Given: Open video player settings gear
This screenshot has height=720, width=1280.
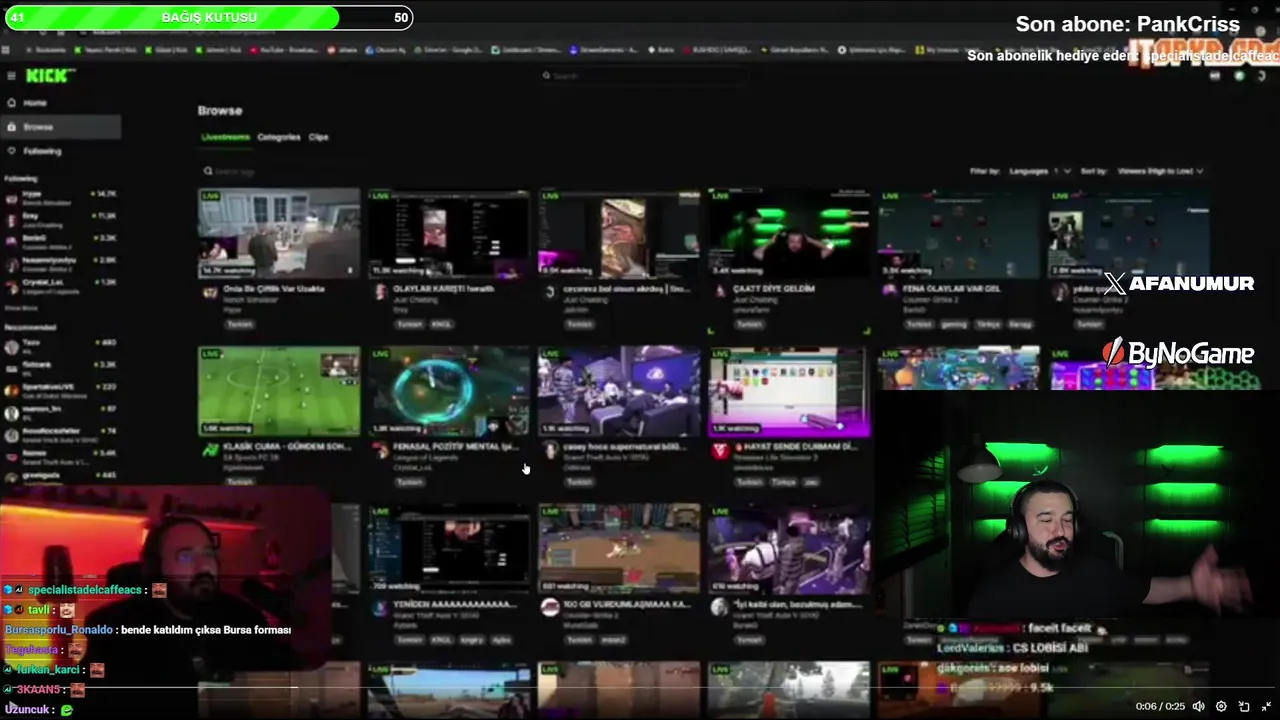Looking at the screenshot, I should tap(1221, 706).
